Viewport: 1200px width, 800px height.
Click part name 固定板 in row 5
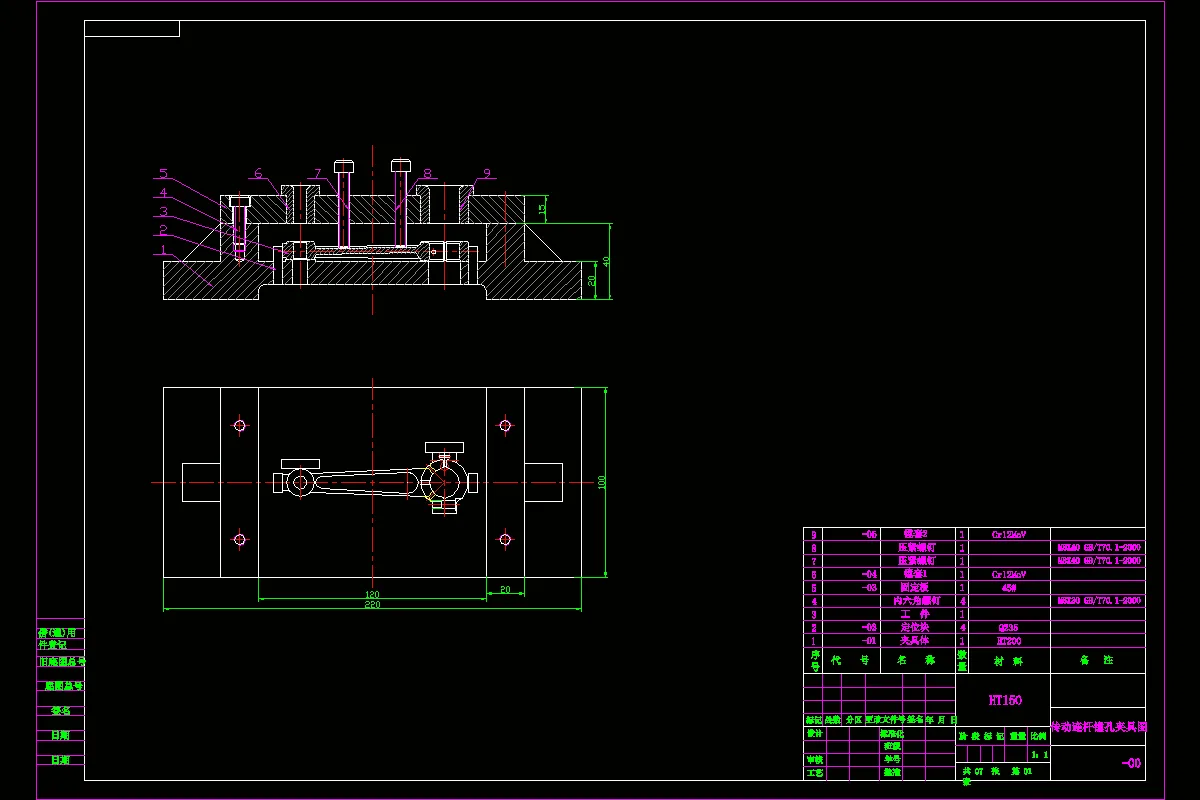click(915, 588)
